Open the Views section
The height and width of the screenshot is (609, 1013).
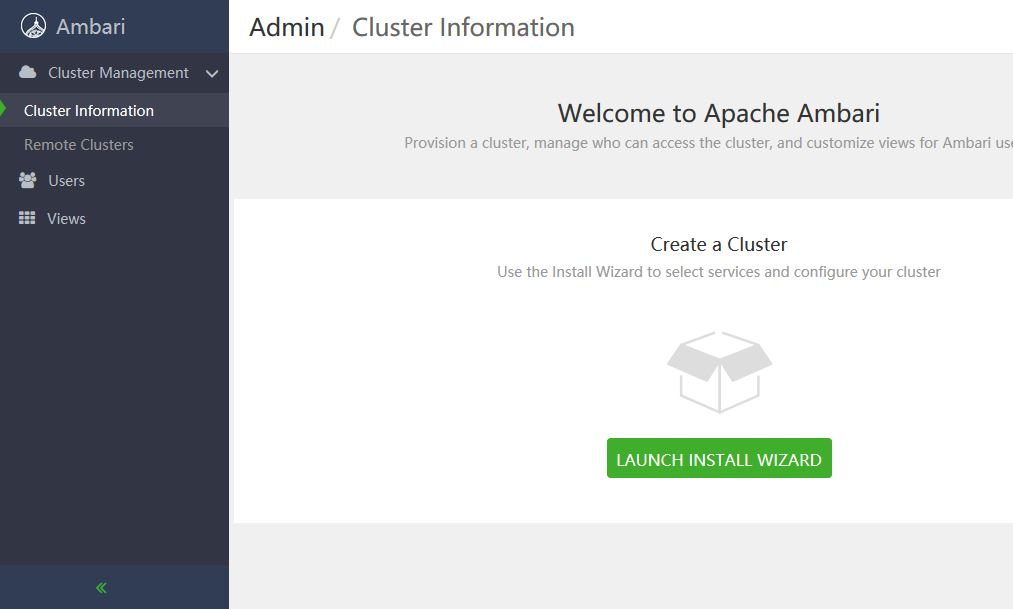click(x=66, y=219)
